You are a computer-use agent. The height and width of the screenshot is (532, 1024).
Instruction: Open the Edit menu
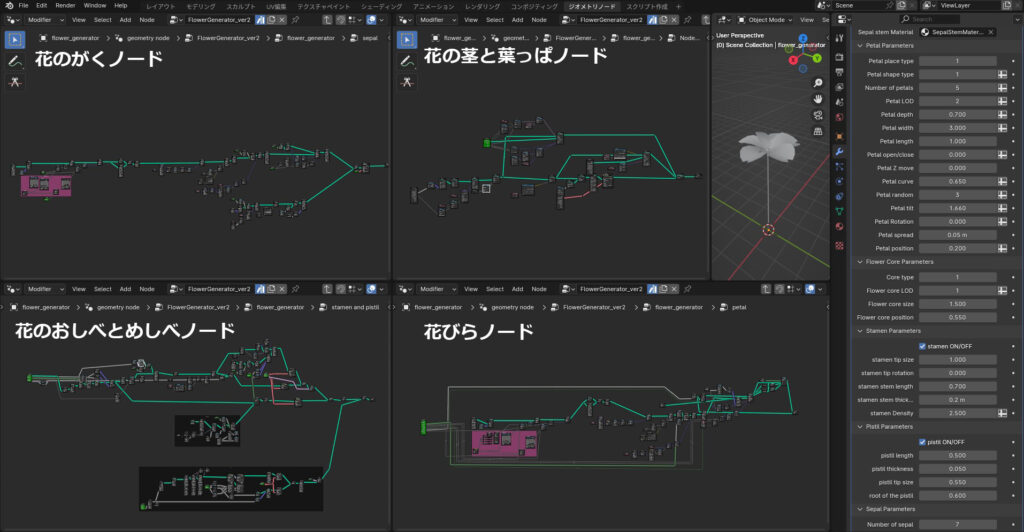pos(42,5)
